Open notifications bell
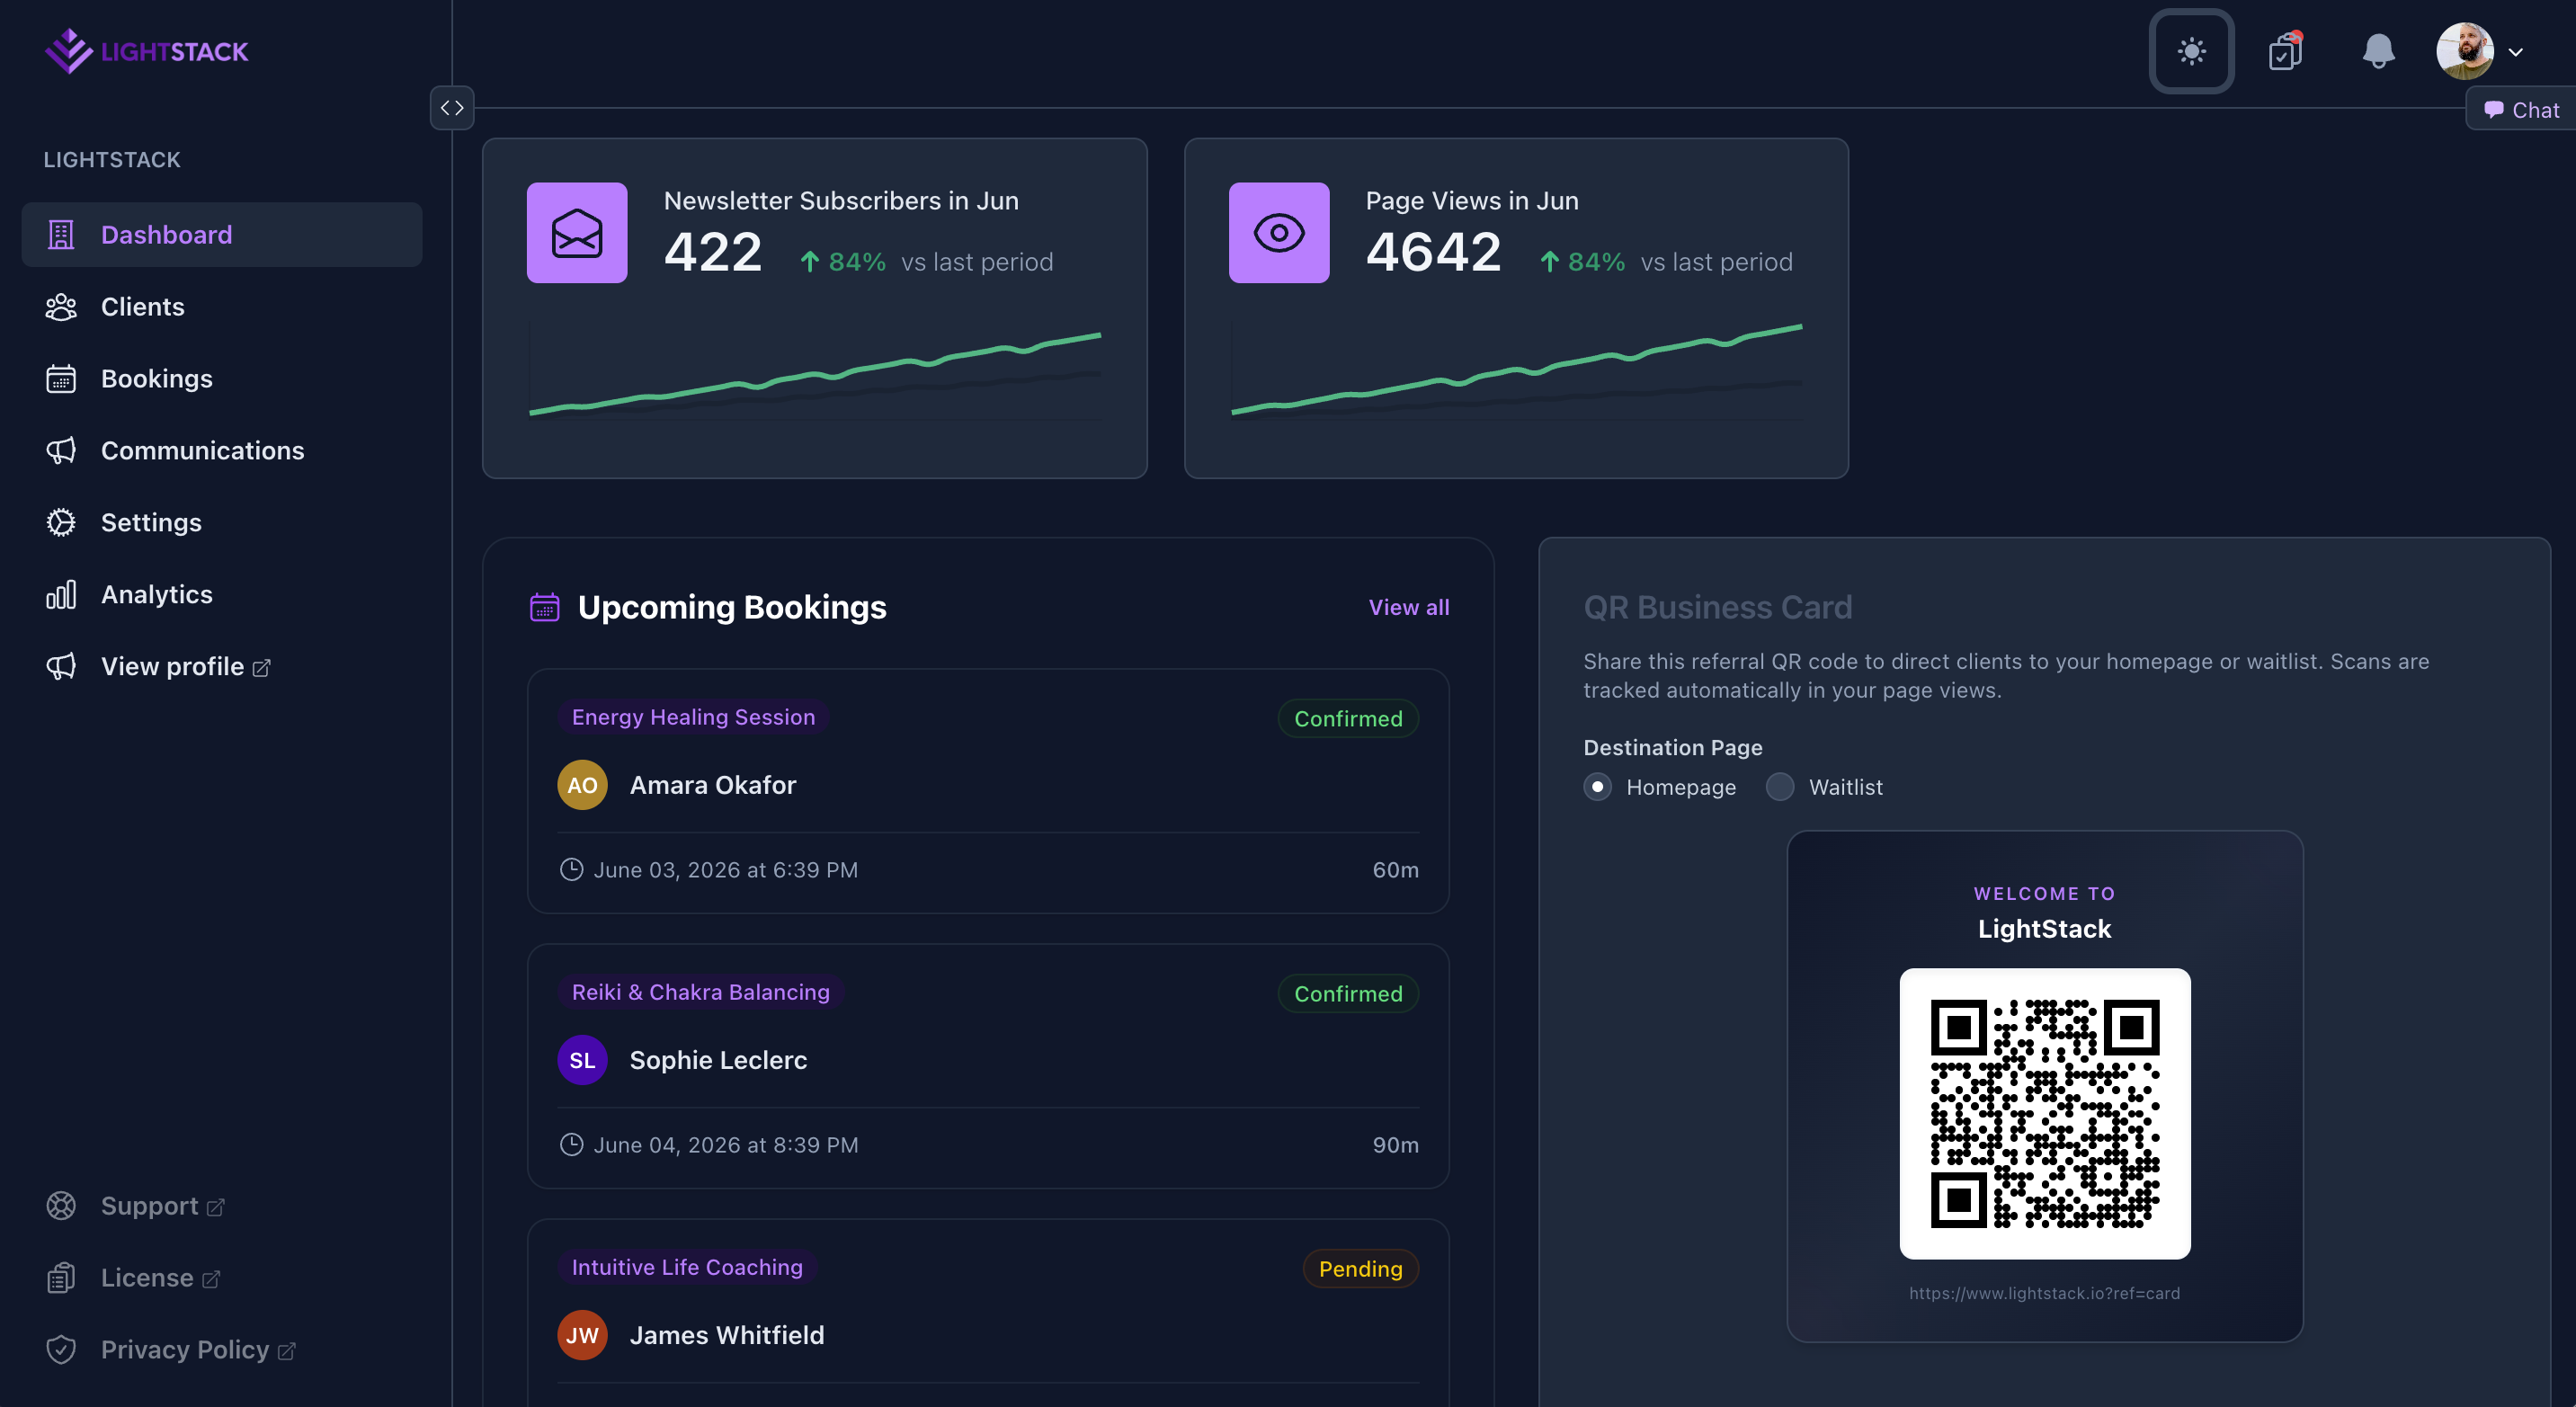This screenshot has width=2576, height=1407. click(2378, 51)
